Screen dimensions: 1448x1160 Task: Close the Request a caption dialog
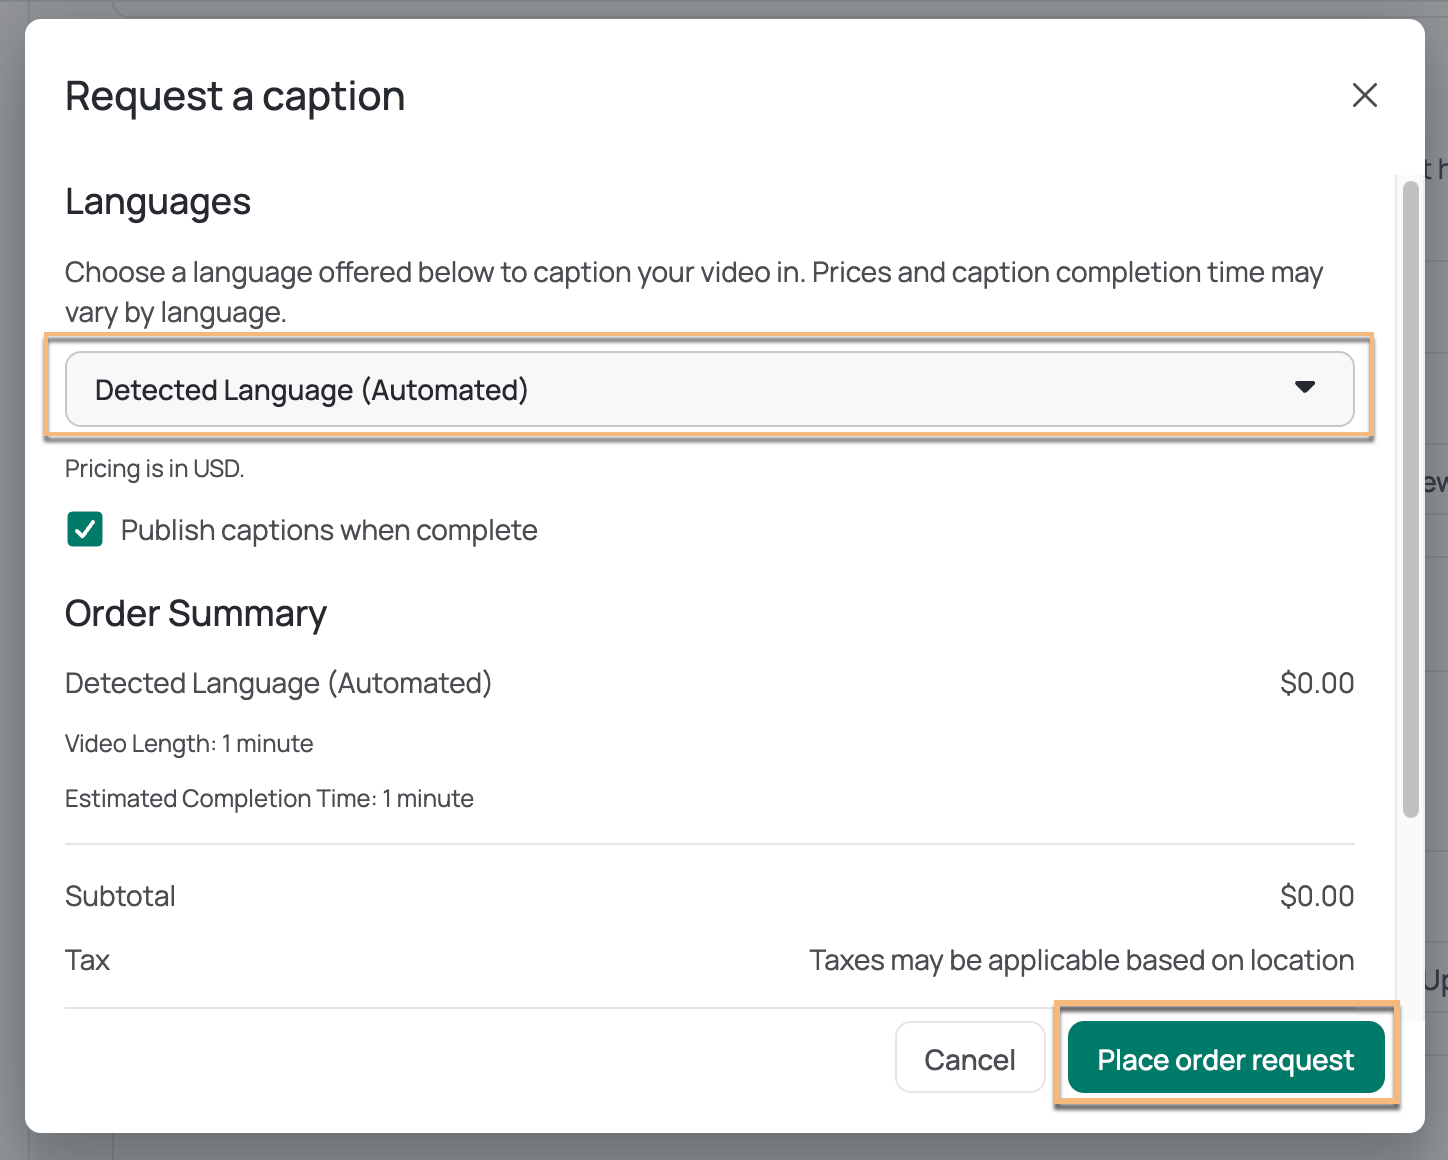pos(1364,96)
